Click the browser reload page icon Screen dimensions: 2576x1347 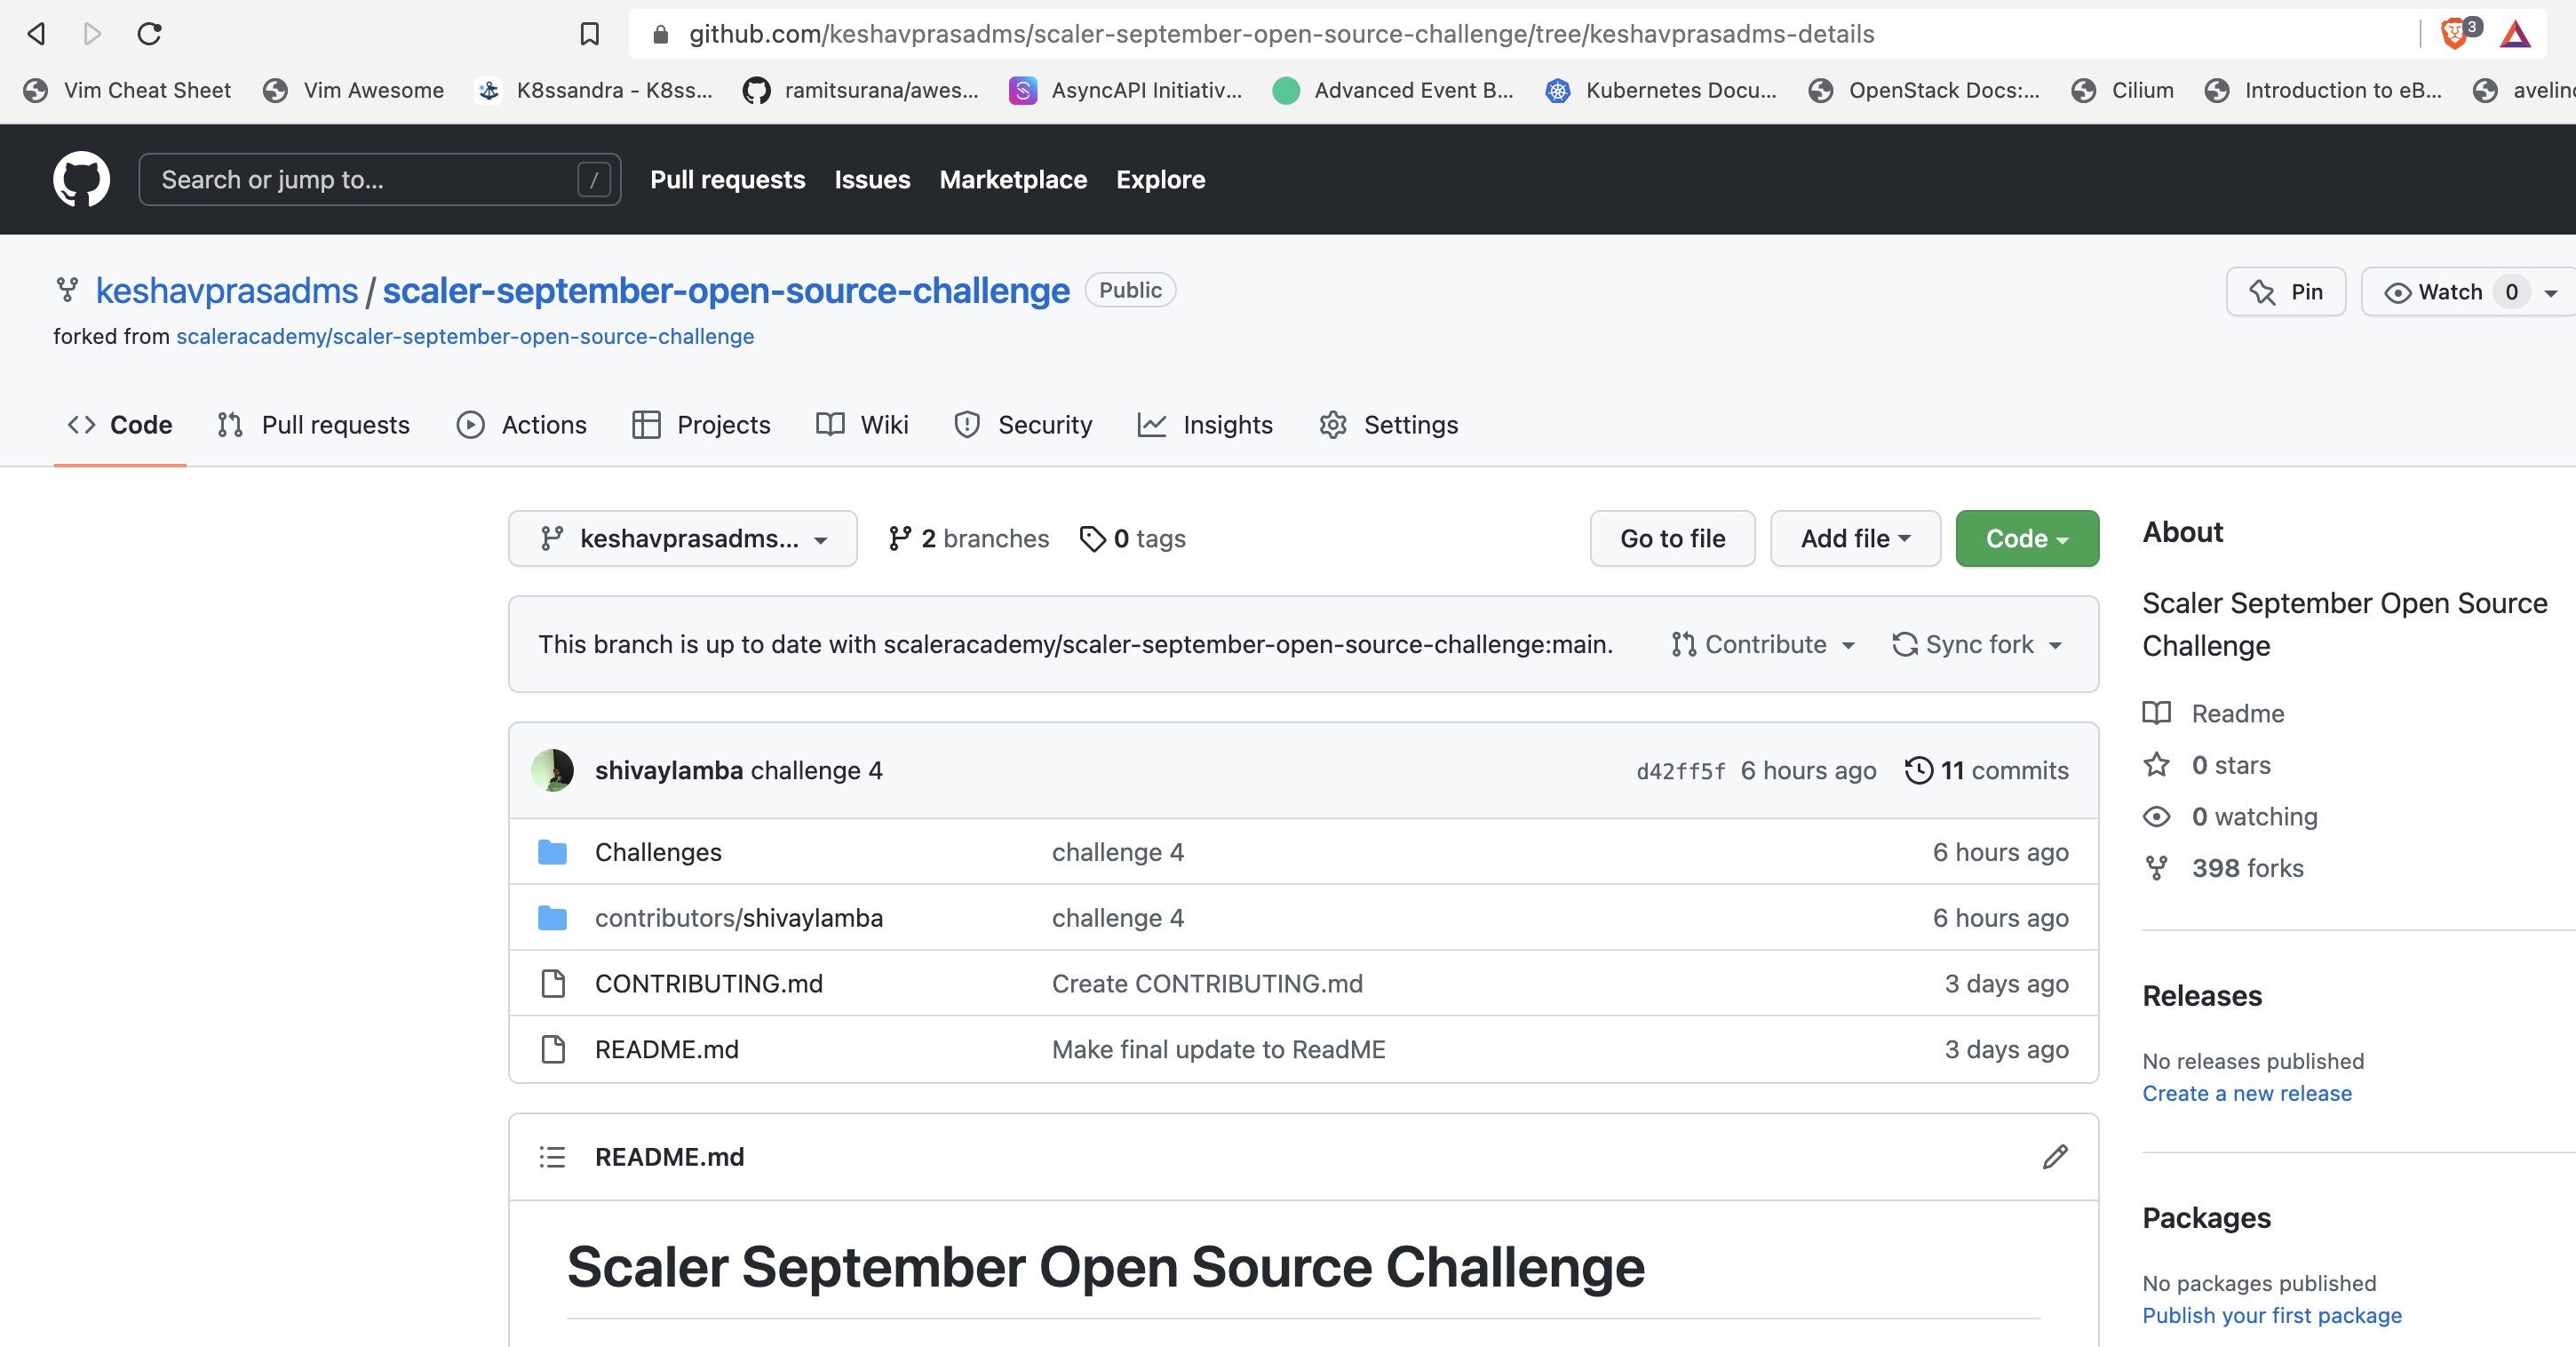pyautogui.click(x=150, y=34)
